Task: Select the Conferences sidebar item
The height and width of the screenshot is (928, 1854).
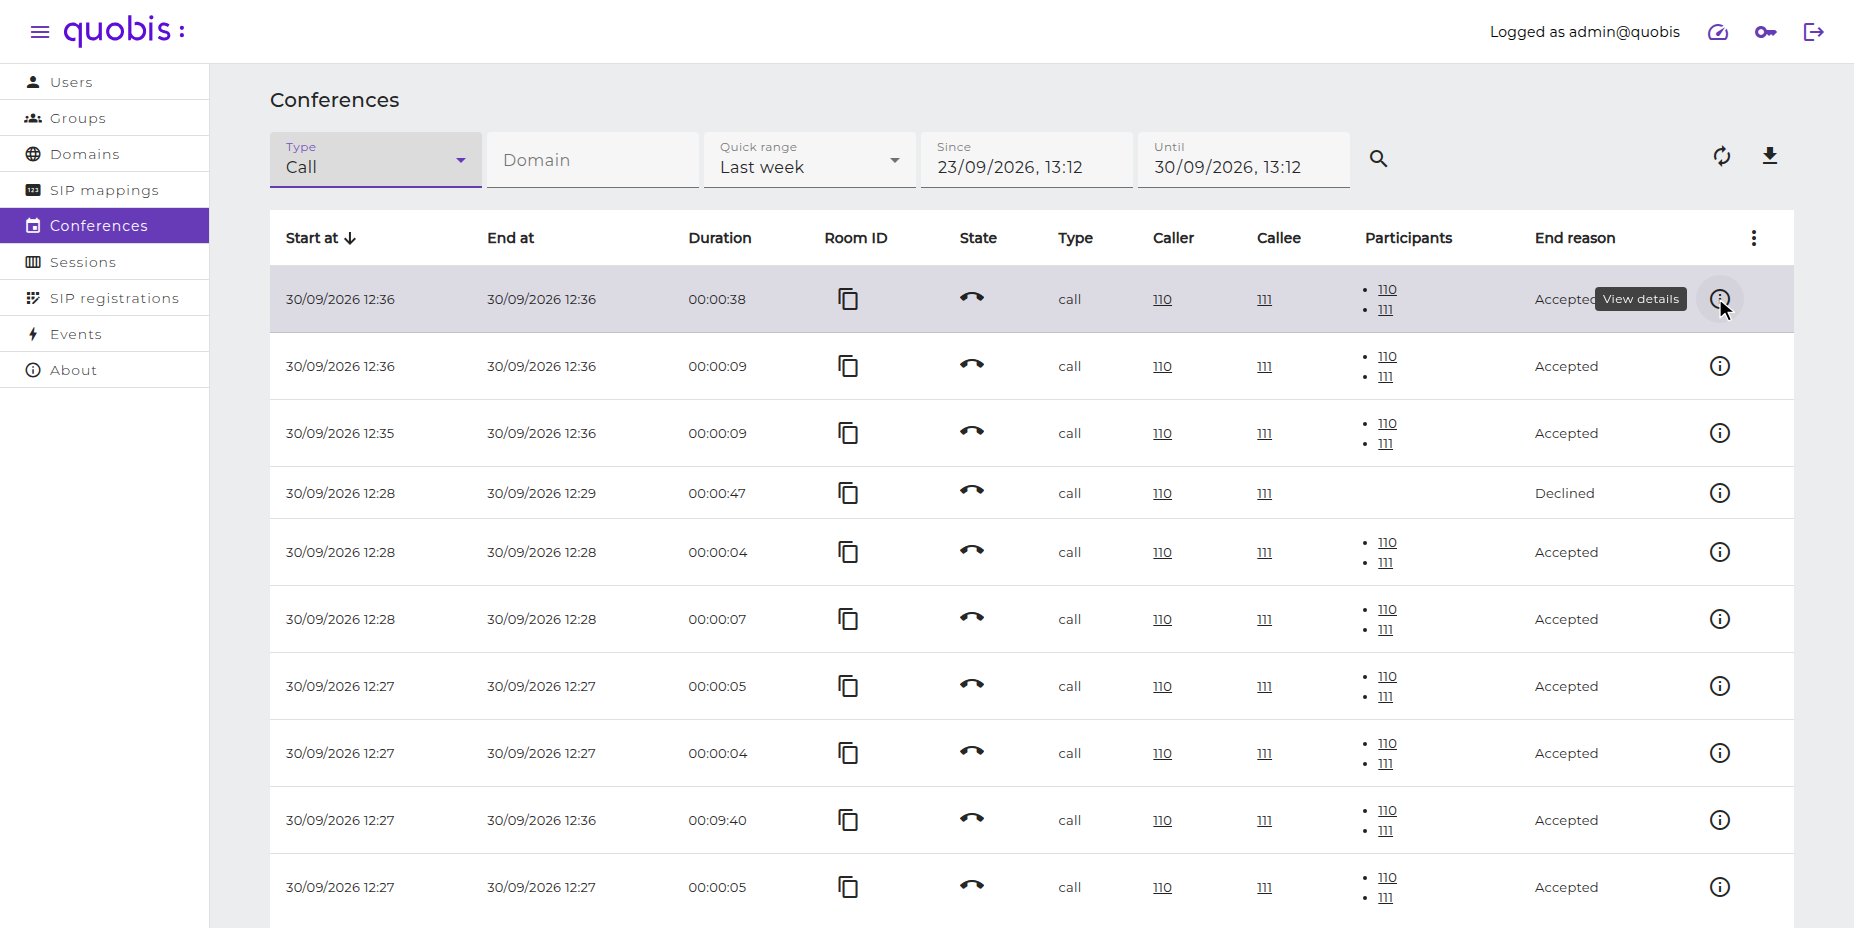Action: coord(105,226)
